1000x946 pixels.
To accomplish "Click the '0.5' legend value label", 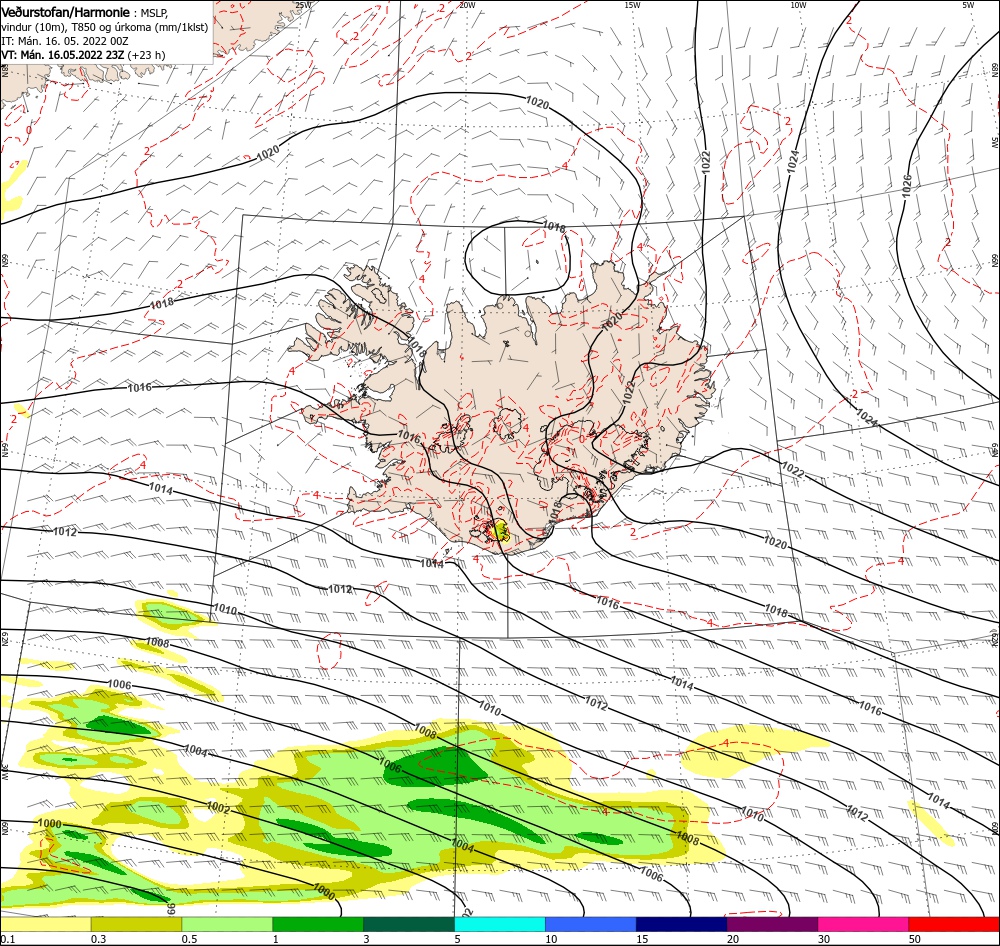I will pos(189,939).
